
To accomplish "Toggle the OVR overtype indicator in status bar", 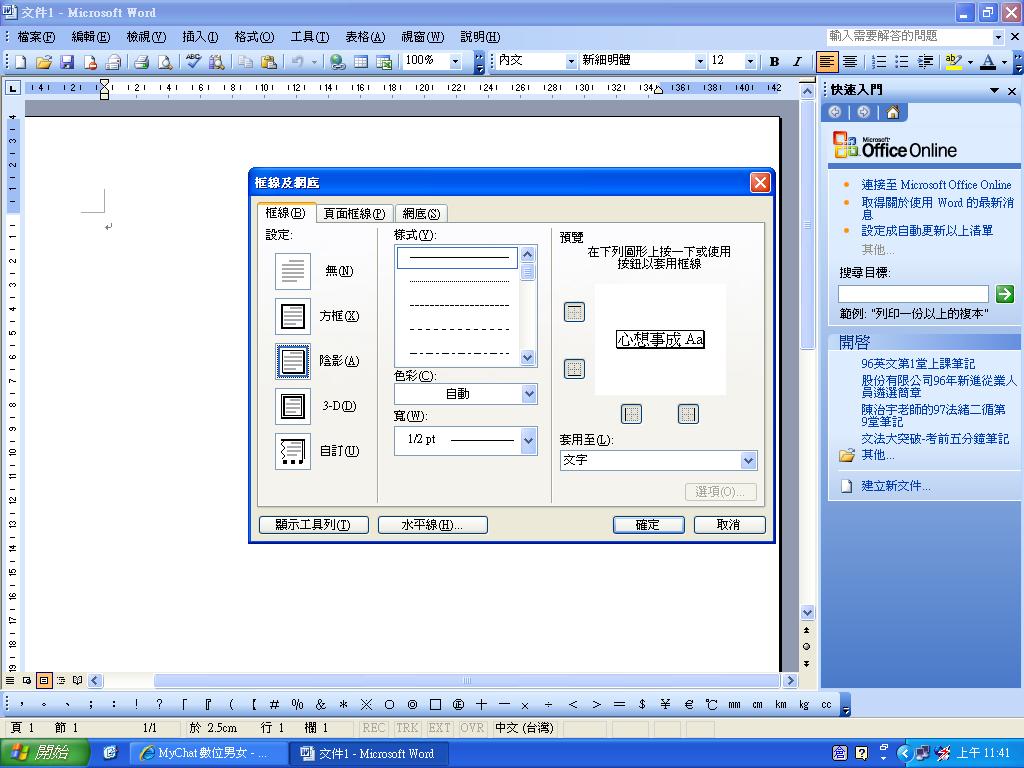I will (x=472, y=728).
